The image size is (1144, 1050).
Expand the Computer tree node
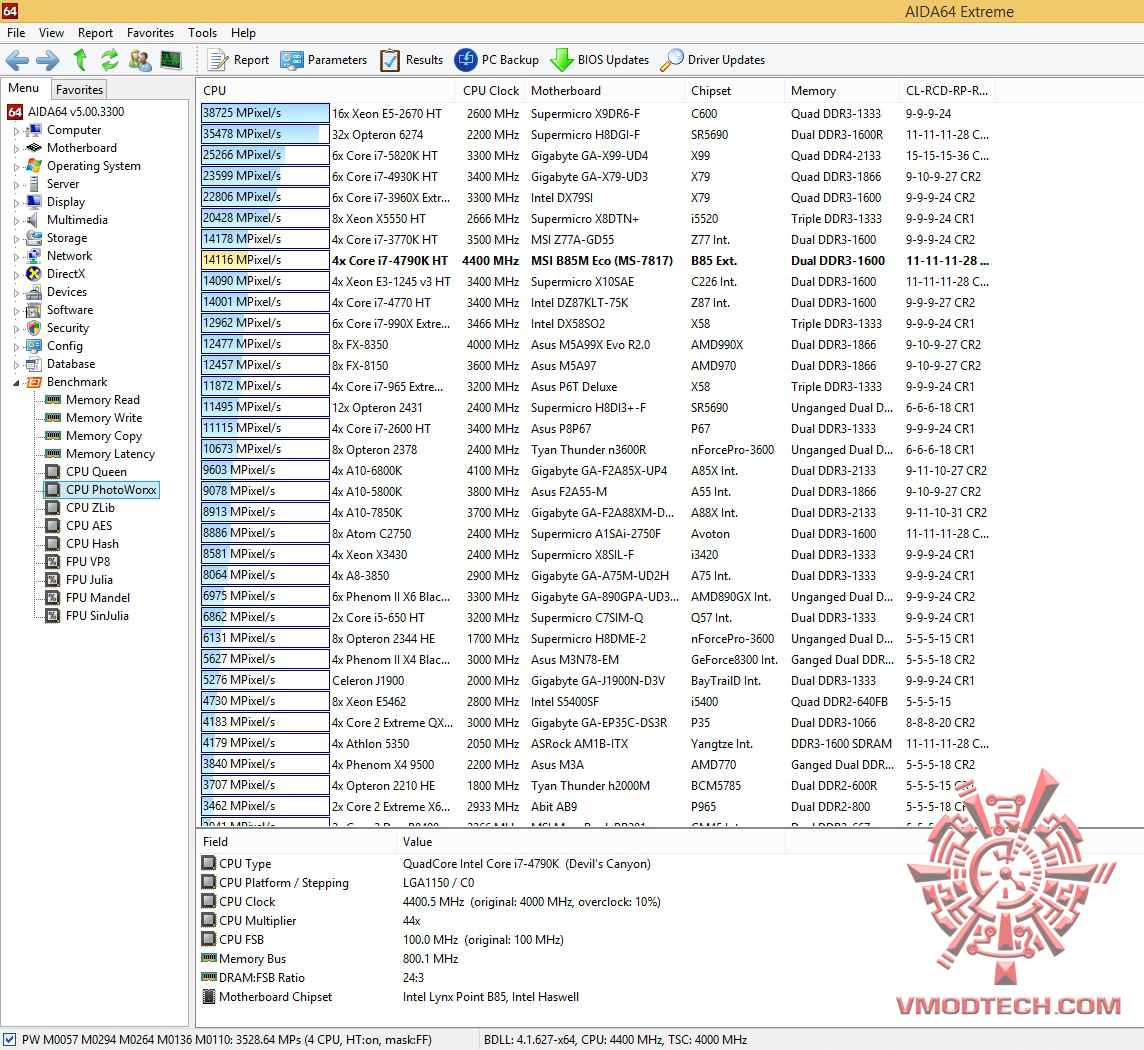tap(16, 131)
